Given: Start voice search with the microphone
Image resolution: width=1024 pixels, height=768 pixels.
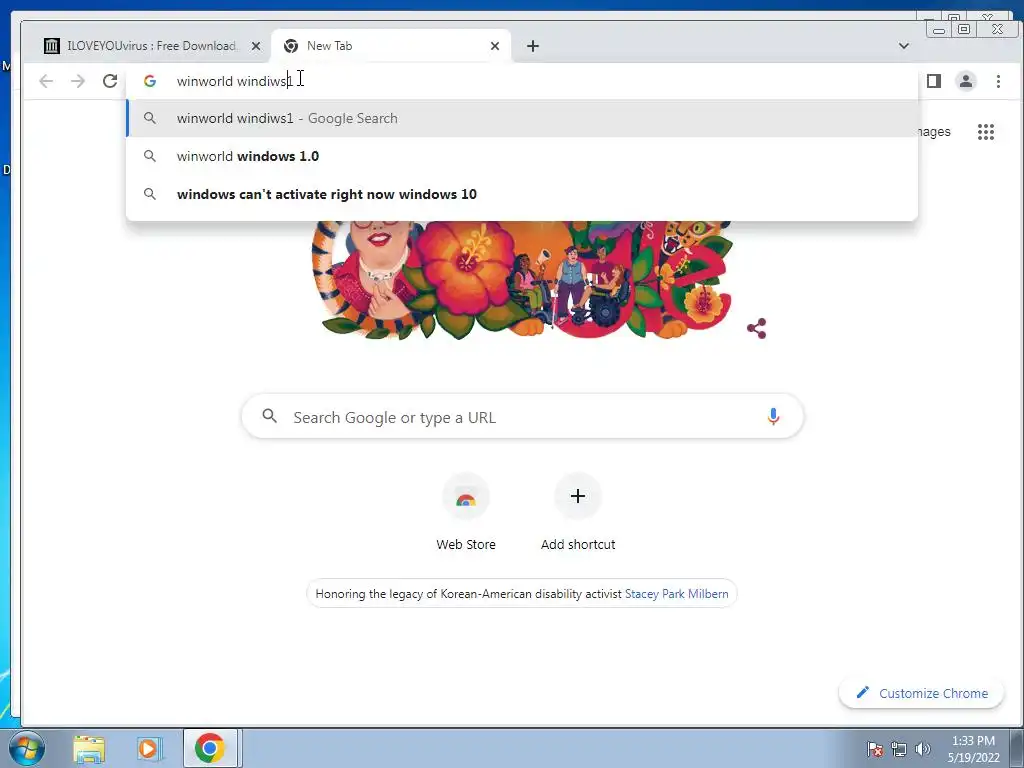Looking at the screenshot, I should [773, 417].
